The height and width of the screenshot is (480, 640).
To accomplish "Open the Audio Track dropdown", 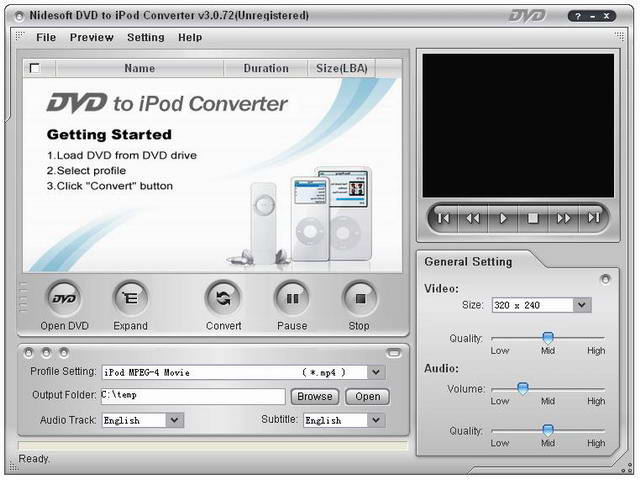I will [x=174, y=420].
